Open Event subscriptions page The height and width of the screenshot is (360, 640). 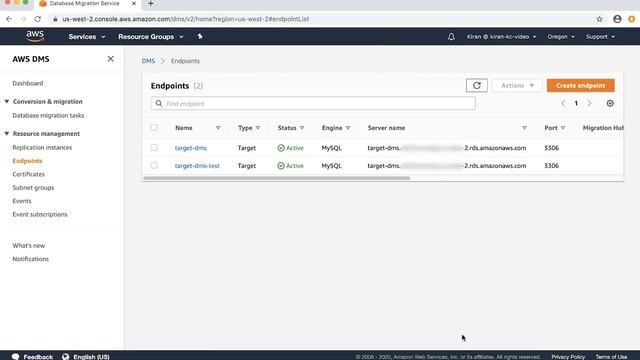pyautogui.click(x=40, y=214)
